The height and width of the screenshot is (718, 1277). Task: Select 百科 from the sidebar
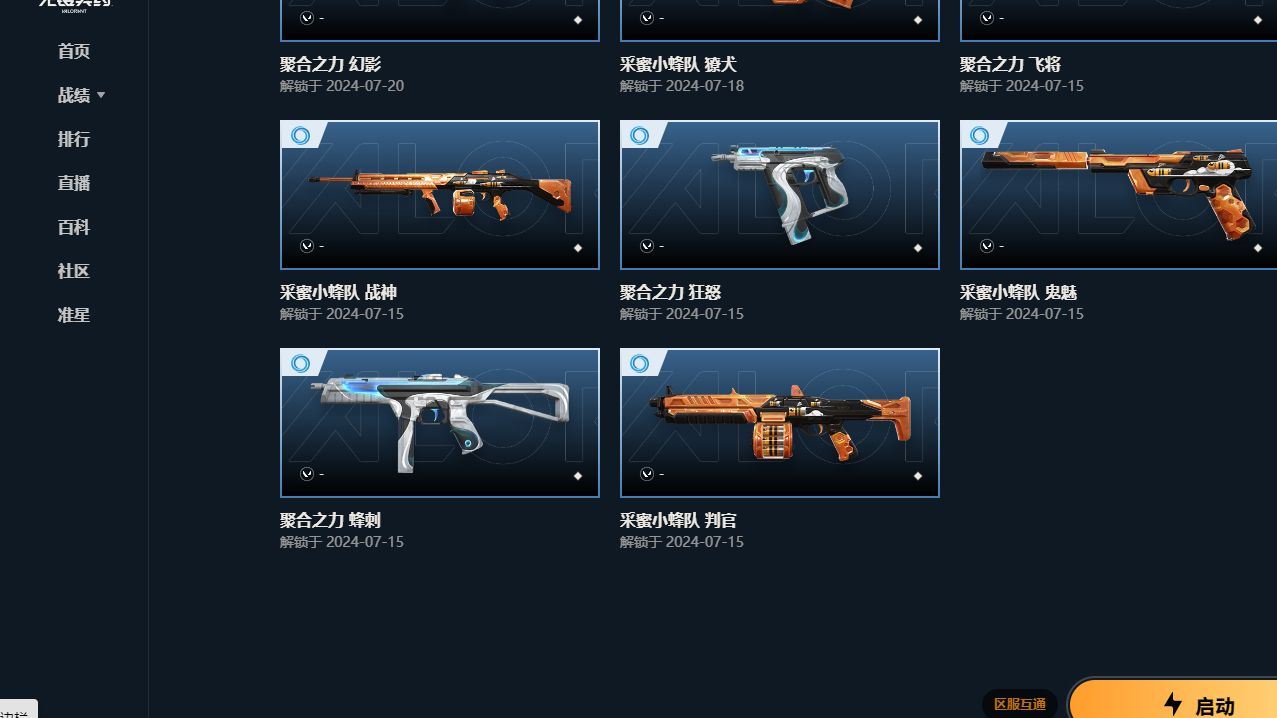[x=74, y=227]
